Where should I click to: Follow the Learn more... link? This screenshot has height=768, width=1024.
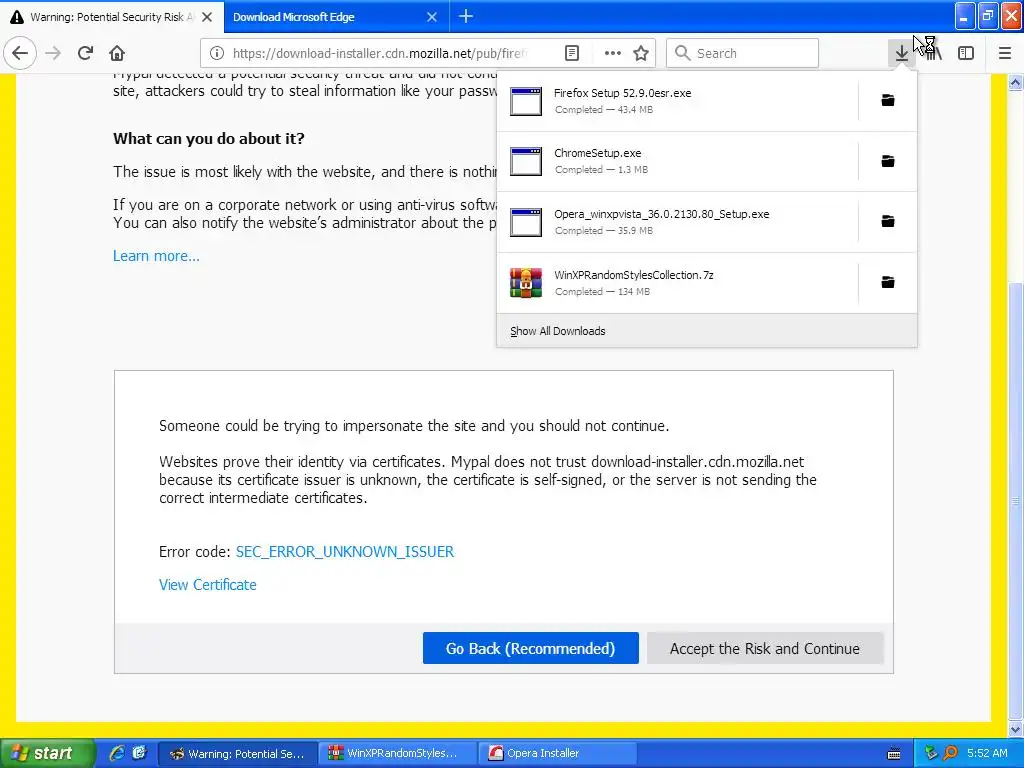pos(156,256)
